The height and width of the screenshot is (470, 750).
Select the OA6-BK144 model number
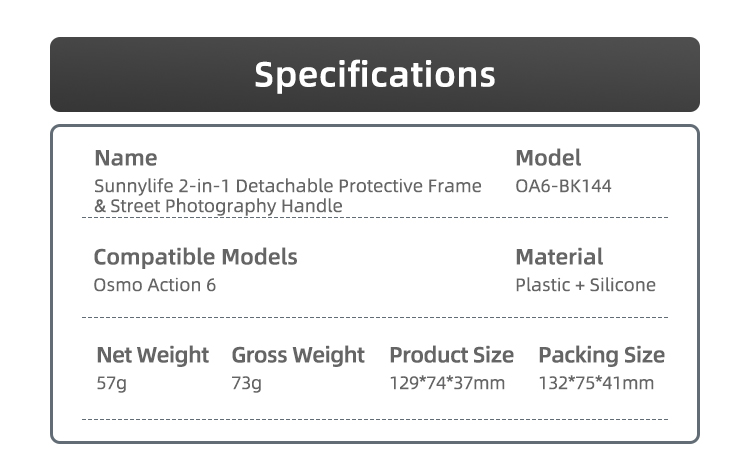tap(563, 186)
